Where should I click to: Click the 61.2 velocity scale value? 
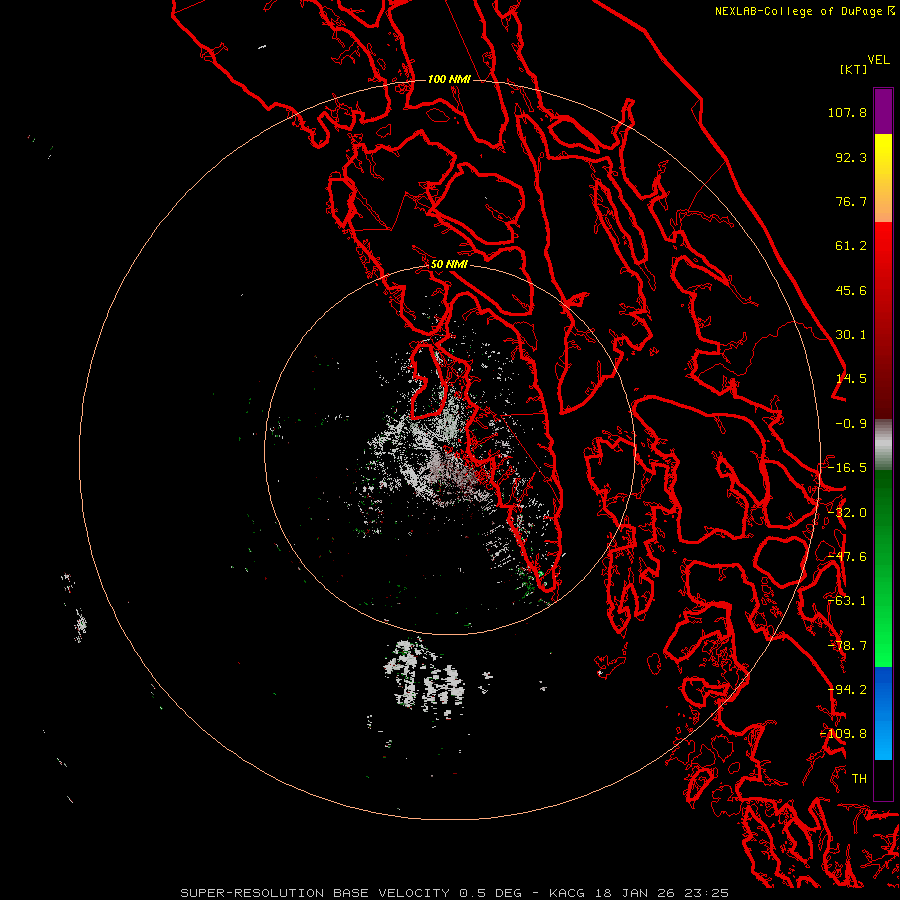point(851,246)
